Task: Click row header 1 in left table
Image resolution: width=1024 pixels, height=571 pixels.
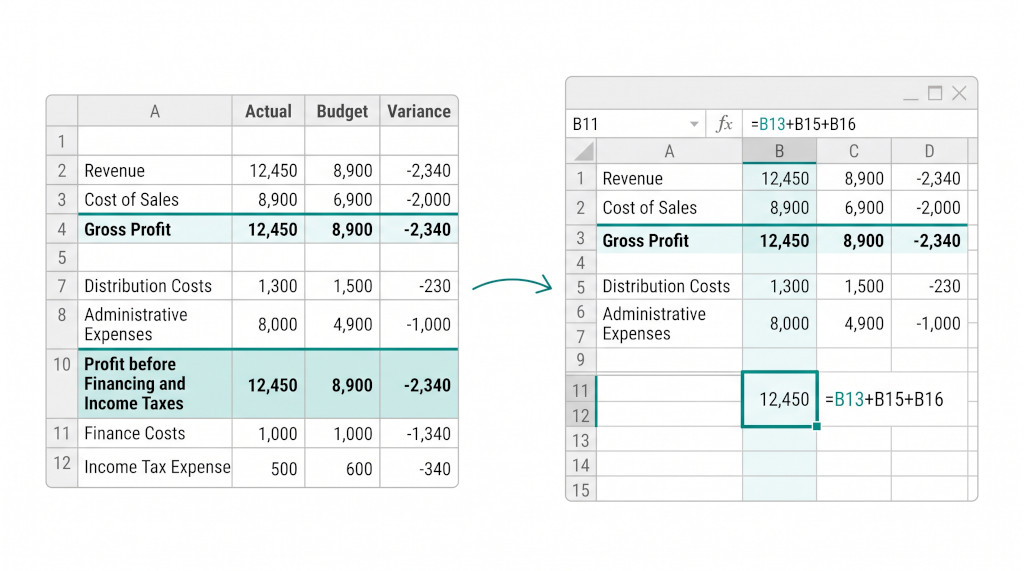Action: [62, 140]
